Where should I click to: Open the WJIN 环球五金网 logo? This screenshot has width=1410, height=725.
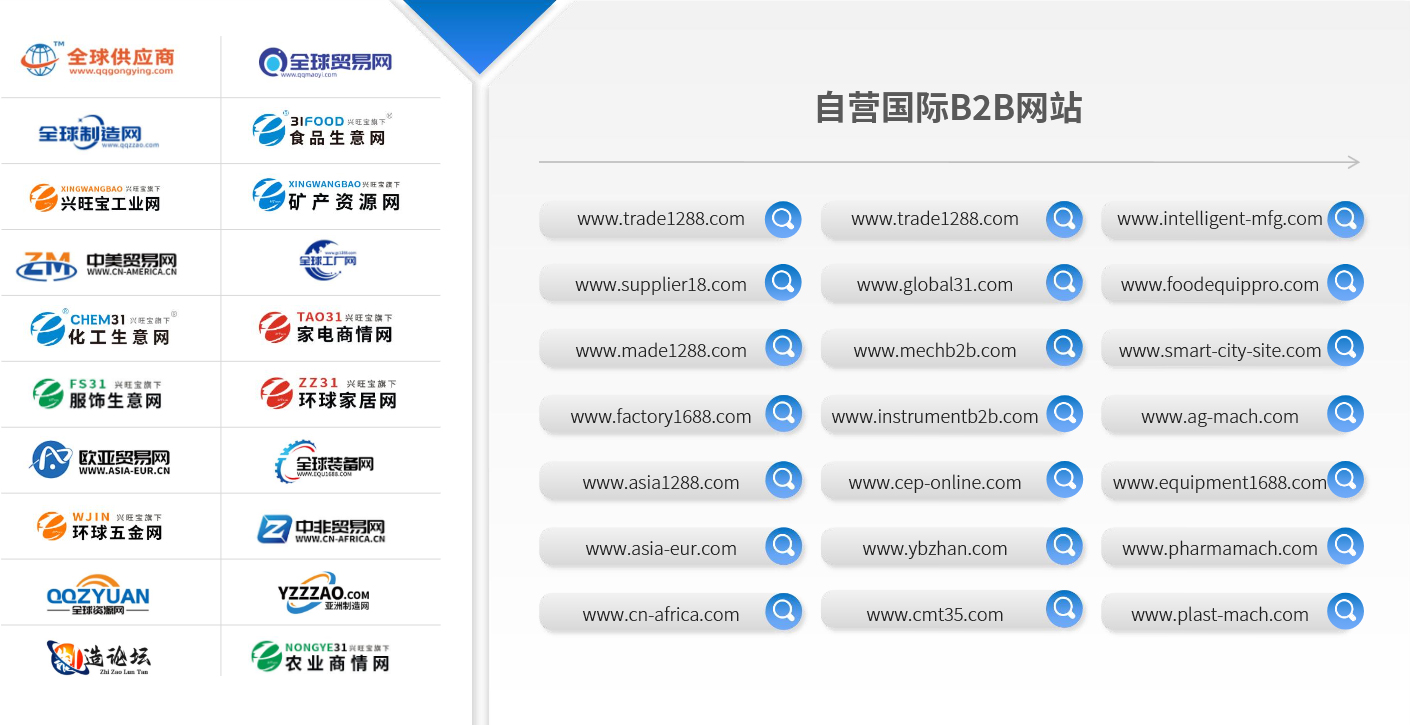[99, 526]
